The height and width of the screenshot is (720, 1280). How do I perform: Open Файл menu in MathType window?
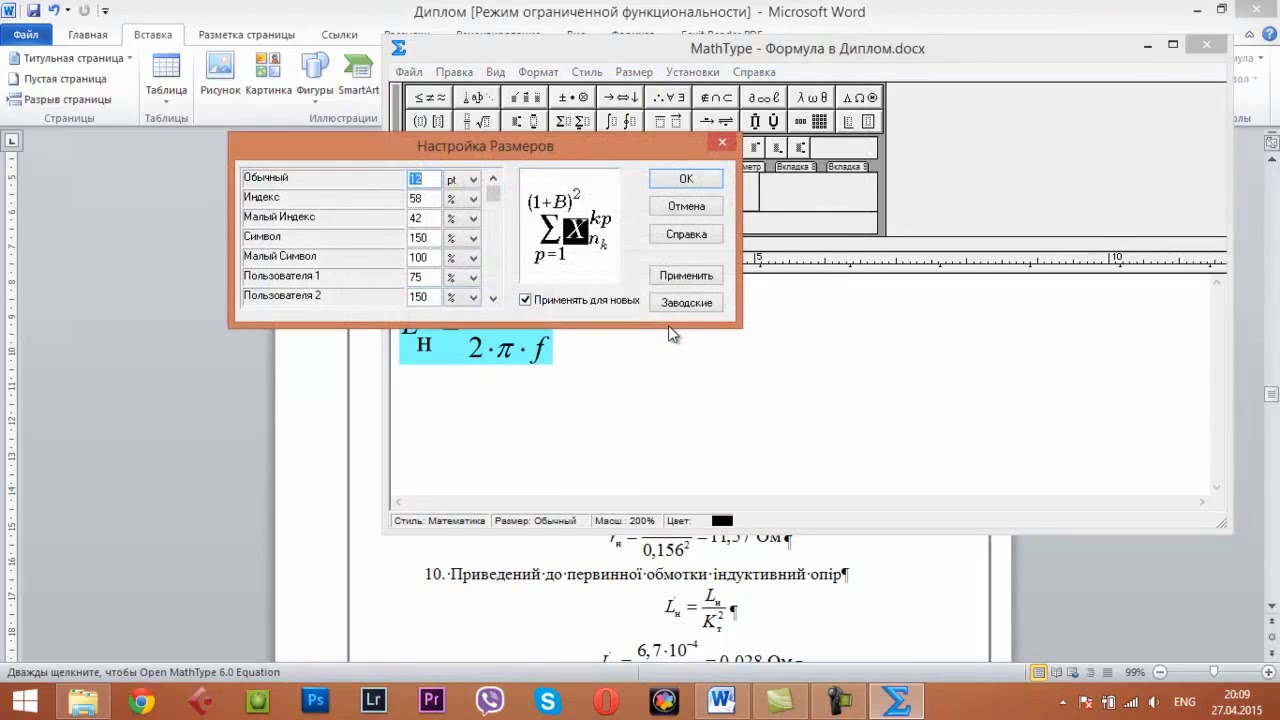click(x=408, y=72)
